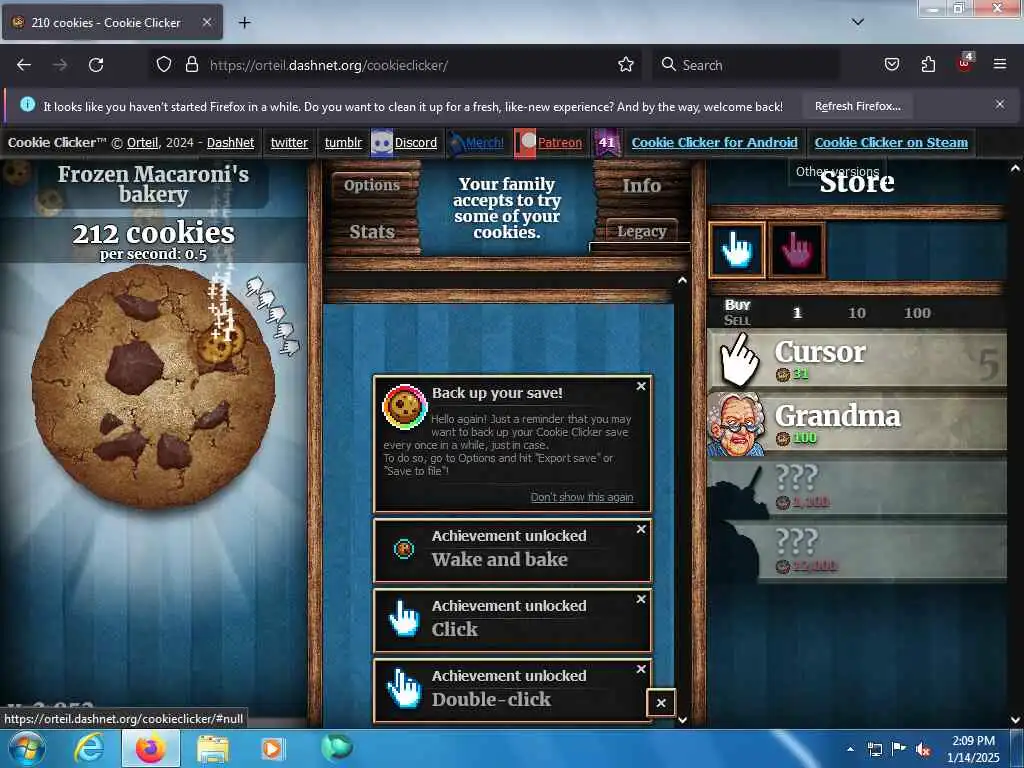The width and height of the screenshot is (1024, 768).
Task: Set purchase amount to 100
Action: (x=917, y=313)
